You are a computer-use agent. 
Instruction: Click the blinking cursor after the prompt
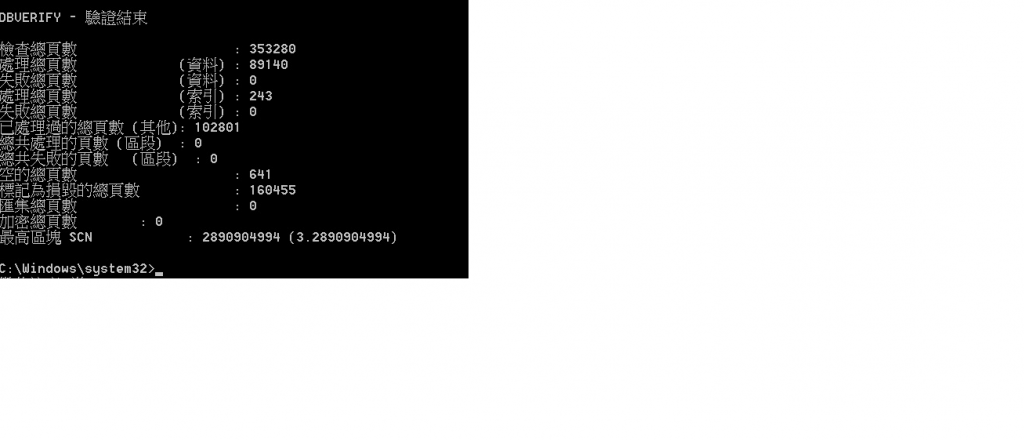[159, 274]
